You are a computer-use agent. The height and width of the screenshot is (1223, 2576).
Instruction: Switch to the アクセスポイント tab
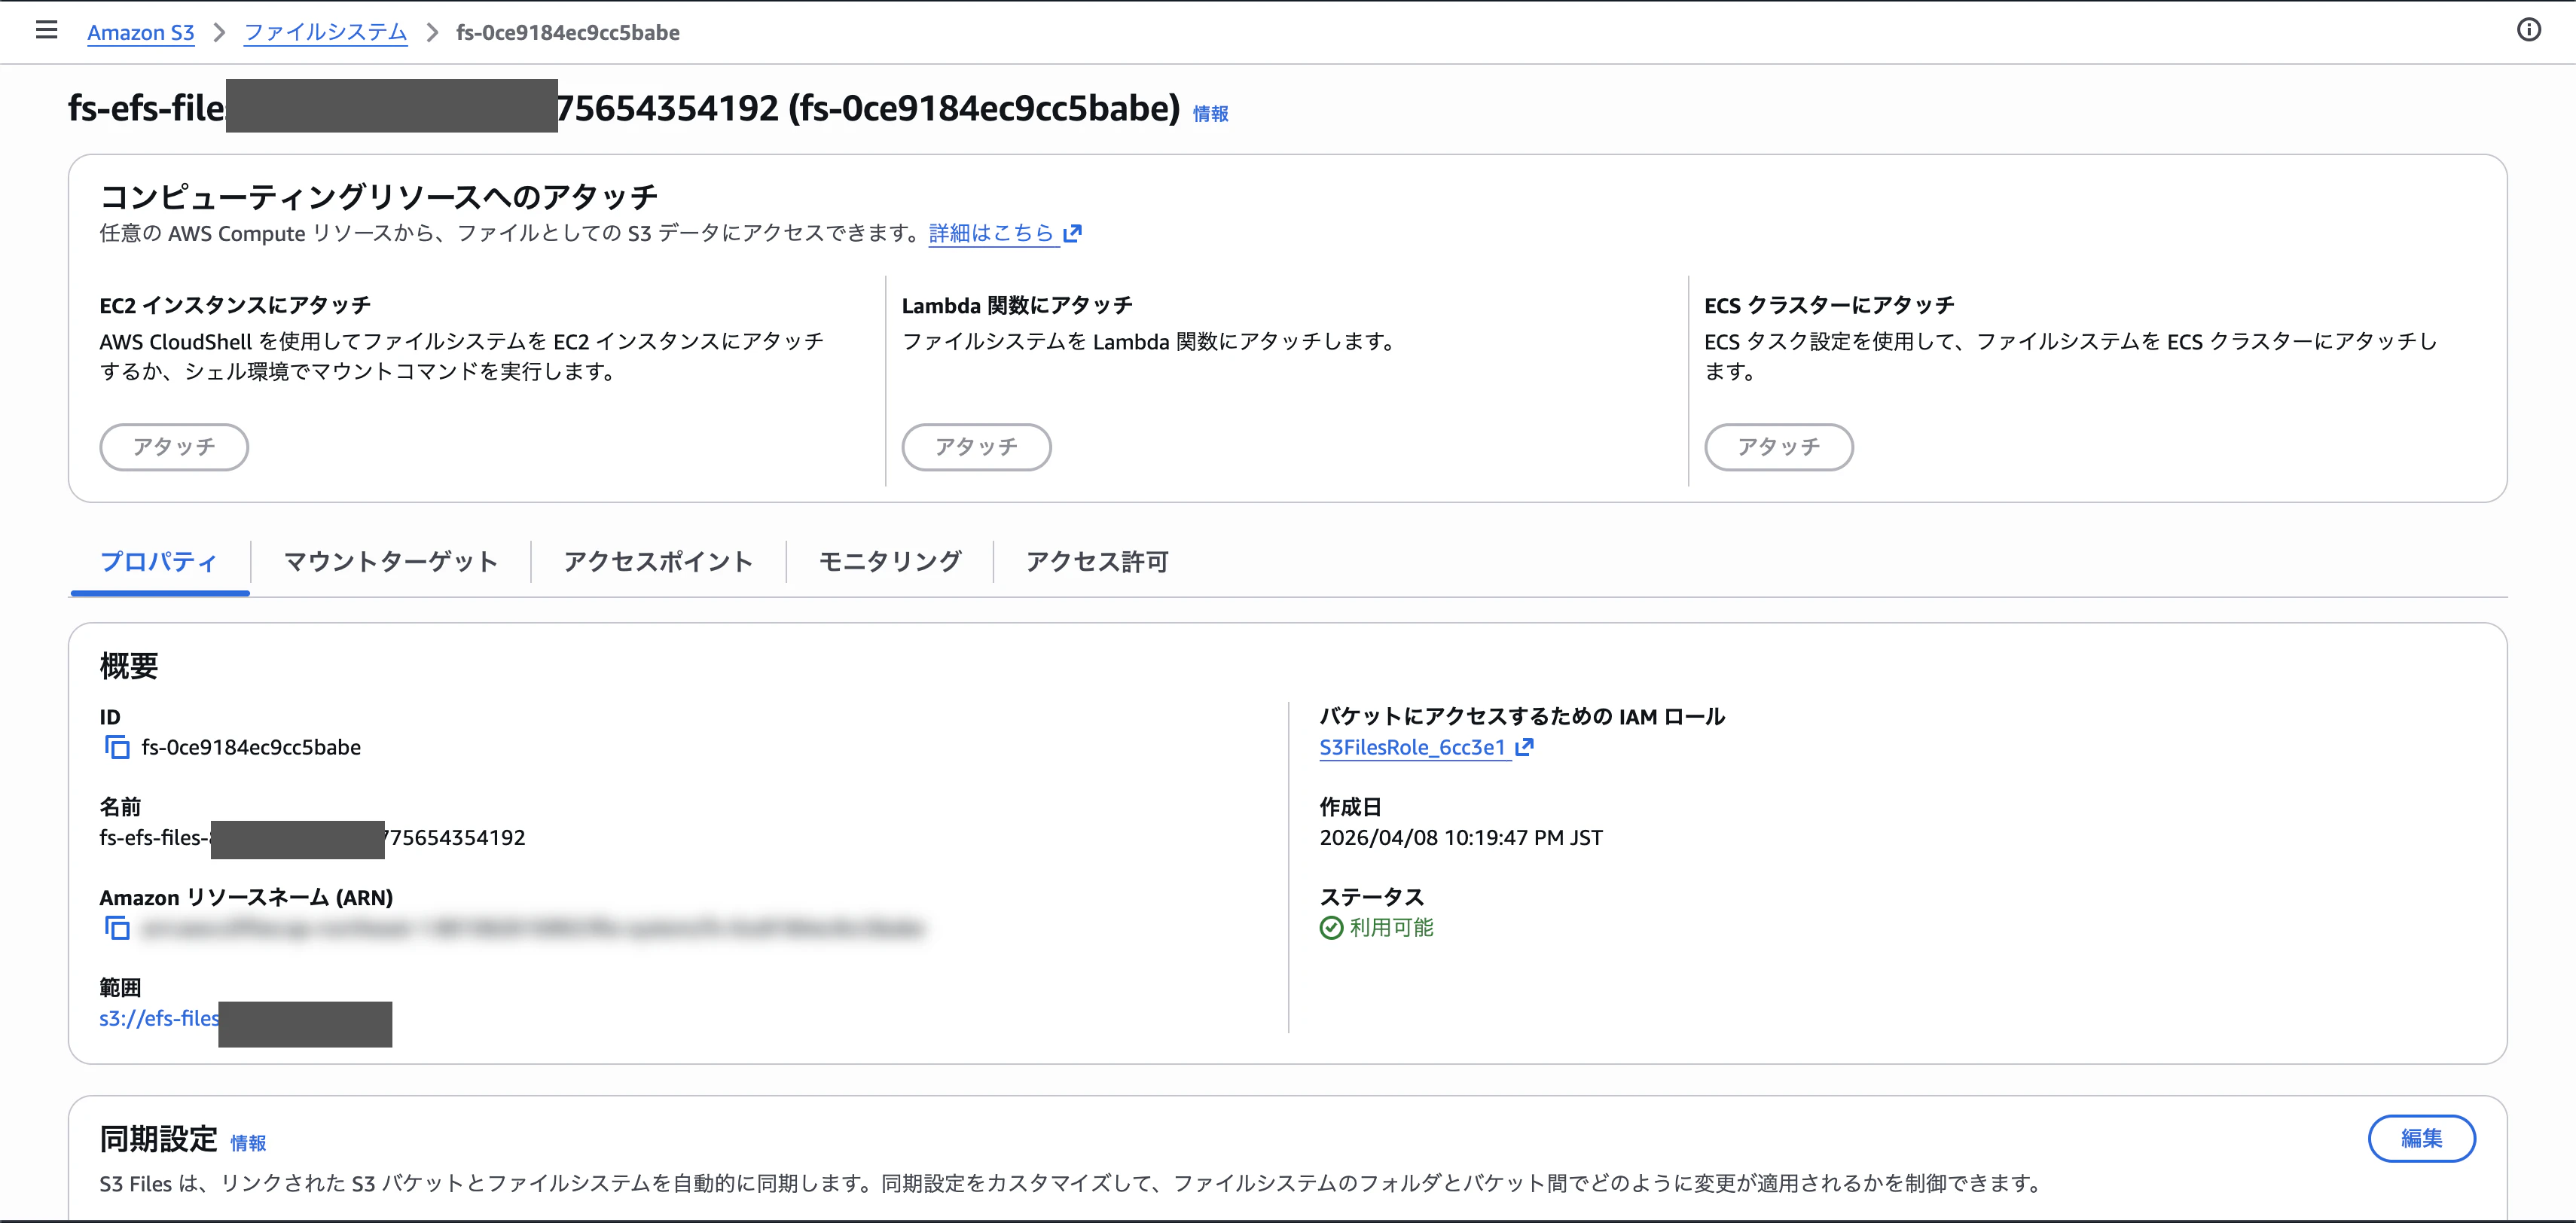pos(658,562)
